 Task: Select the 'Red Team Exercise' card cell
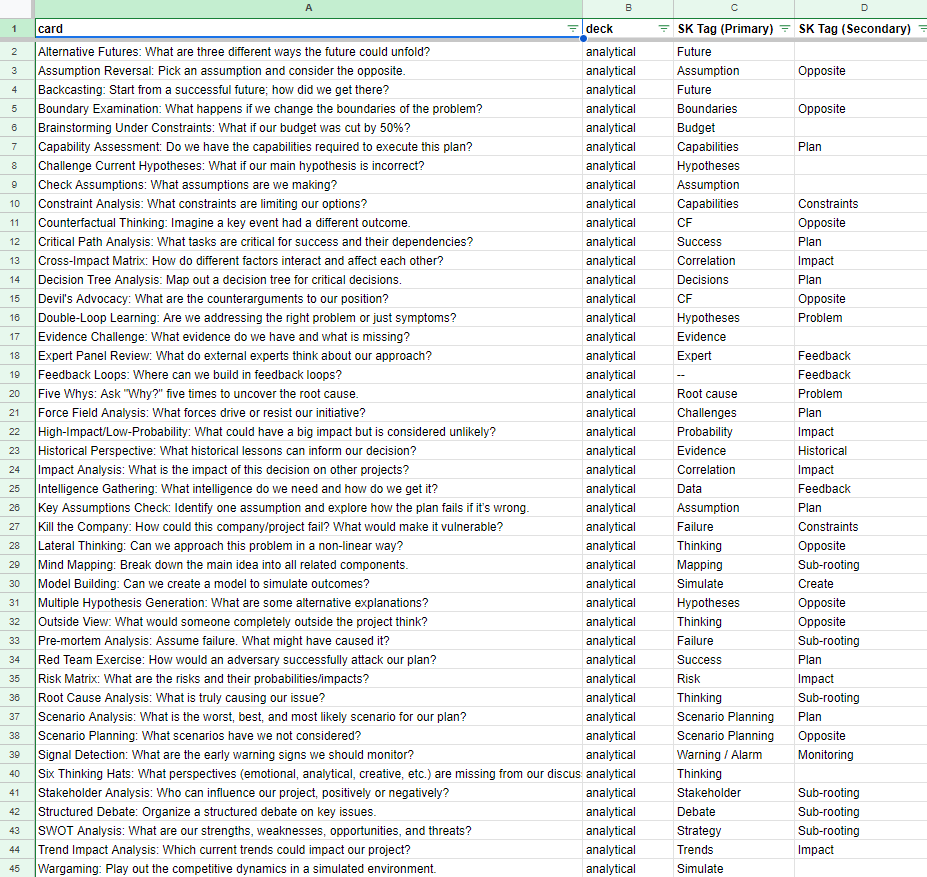coord(309,660)
